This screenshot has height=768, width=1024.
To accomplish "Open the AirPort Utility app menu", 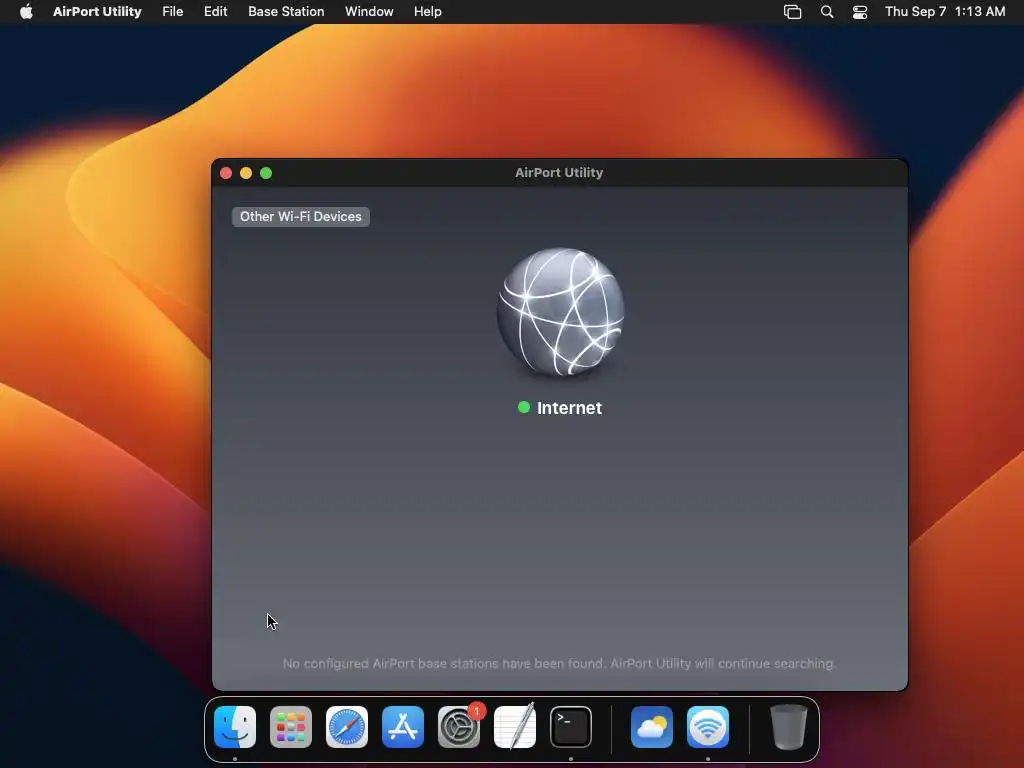I will [97, 11].
